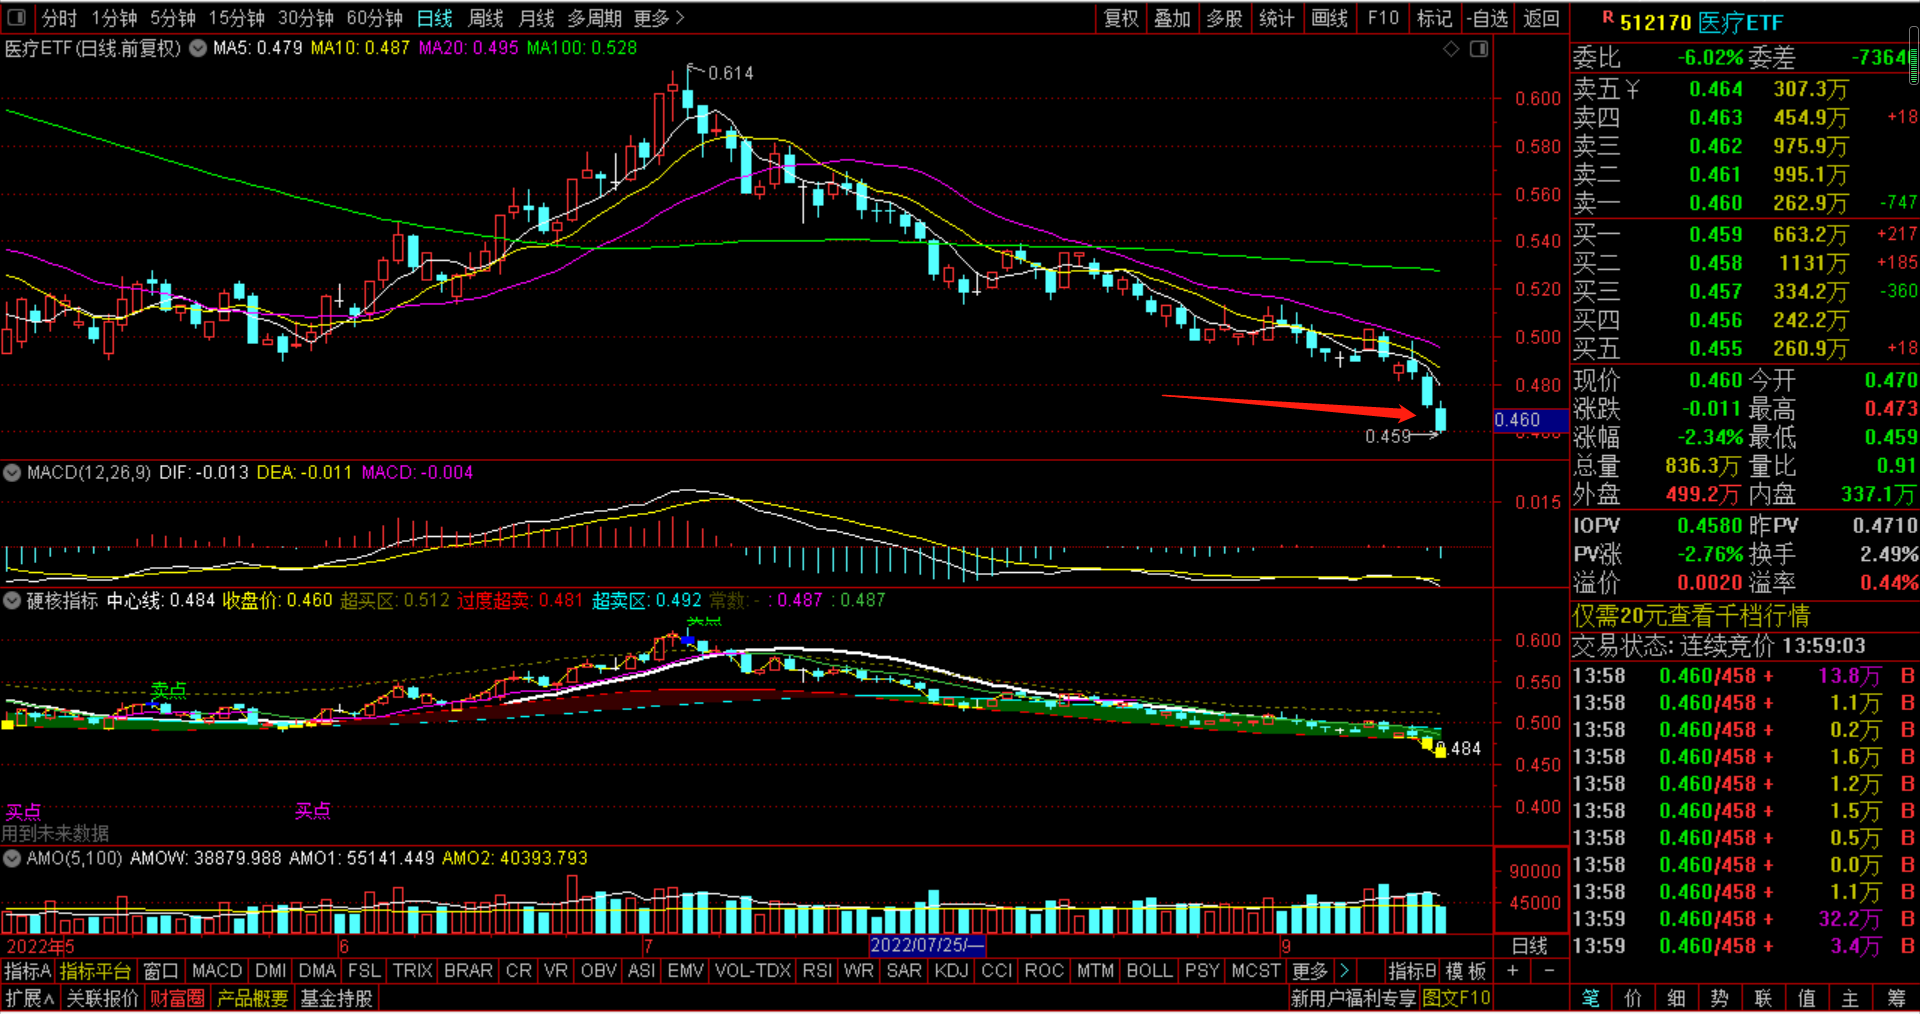1920x1014 pixels.
Task: Click the 新用户福利专享 promo link
Action: 1354,998
